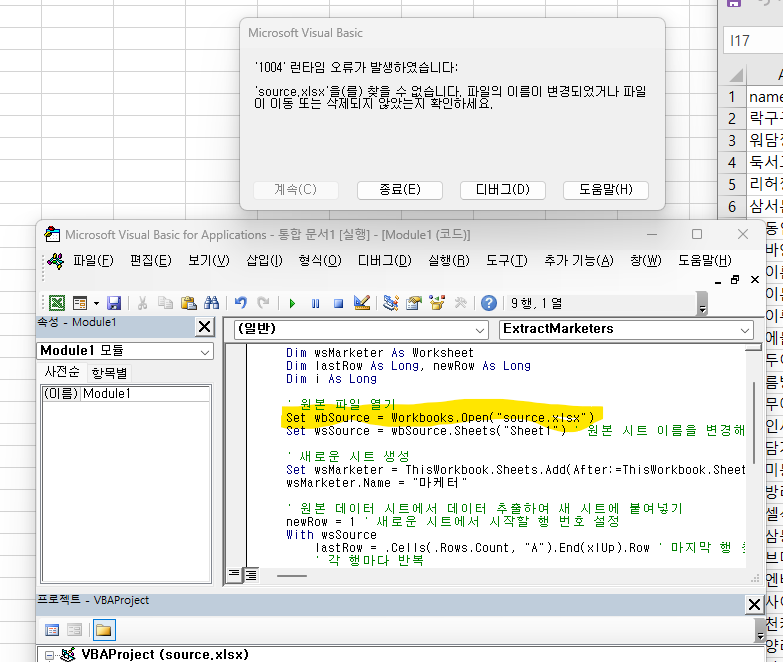Screen dimensions: 783x662
Task: Click the 디버그(D) button in error dialog
Action: [503, 190]
